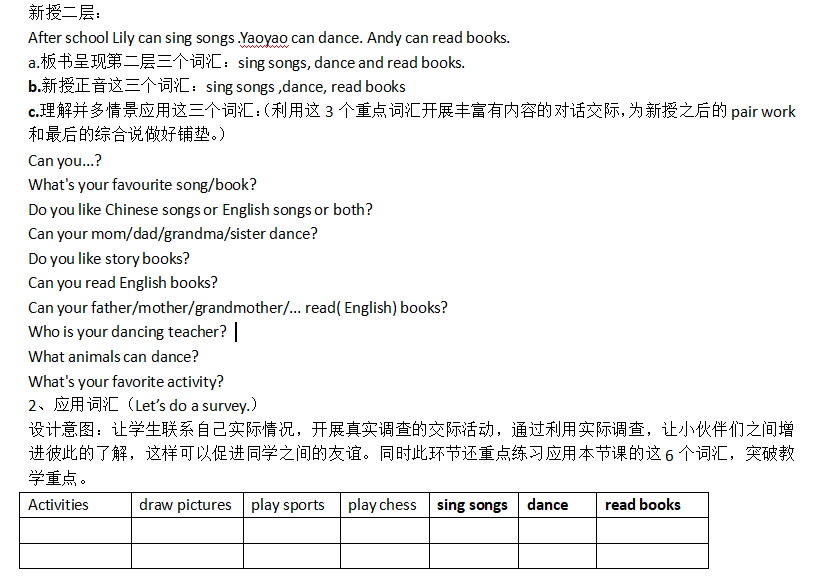Viewport: 821px width, 579px height.
Task: Click the 'play sports' table header cell
Action: pos(292,505)
